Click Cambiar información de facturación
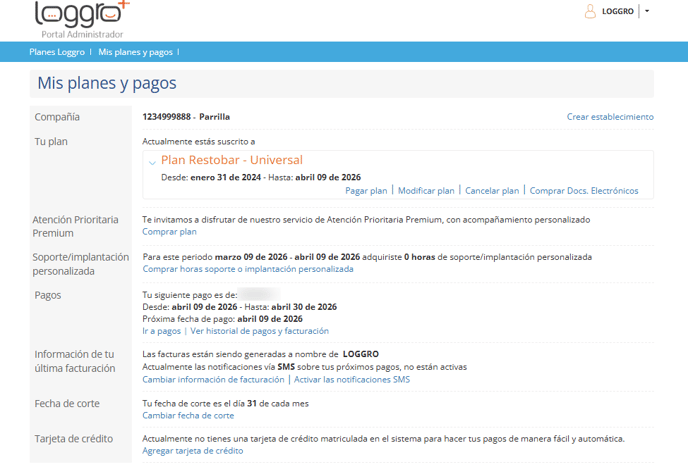688x474 pixels. pyautogui.click(x=213, y=380)
